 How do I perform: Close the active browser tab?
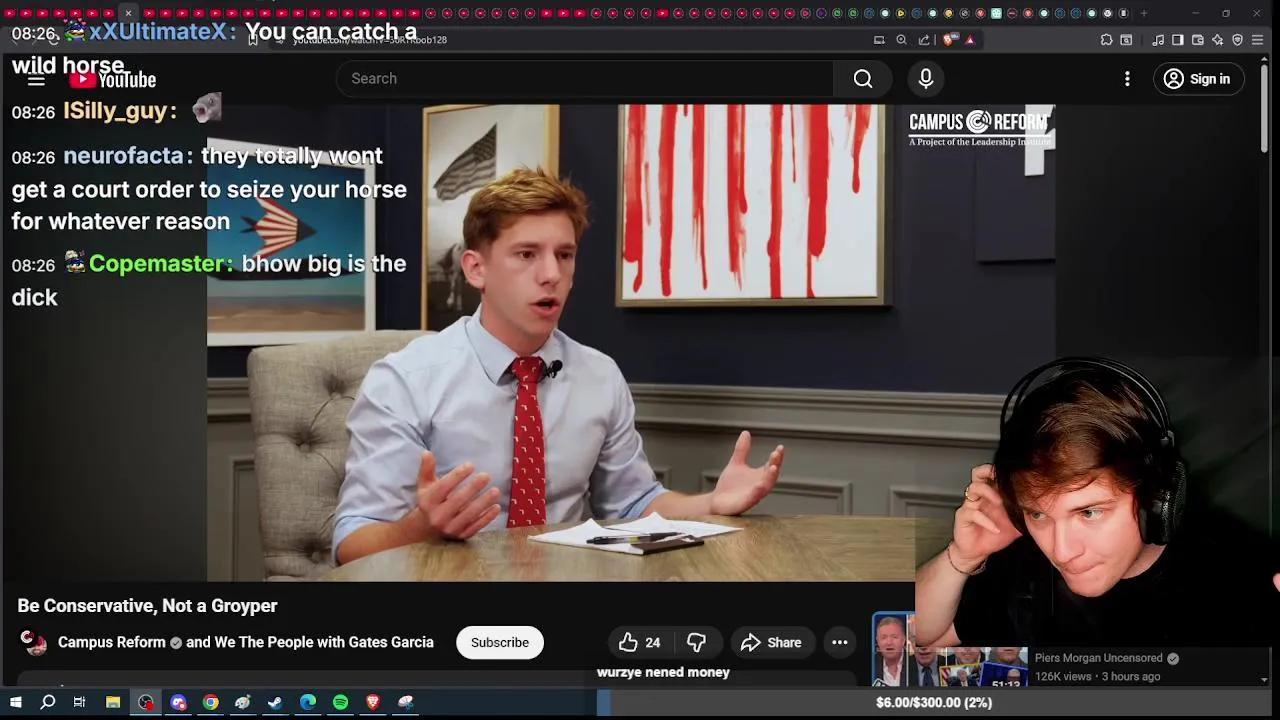coord(128,13)
